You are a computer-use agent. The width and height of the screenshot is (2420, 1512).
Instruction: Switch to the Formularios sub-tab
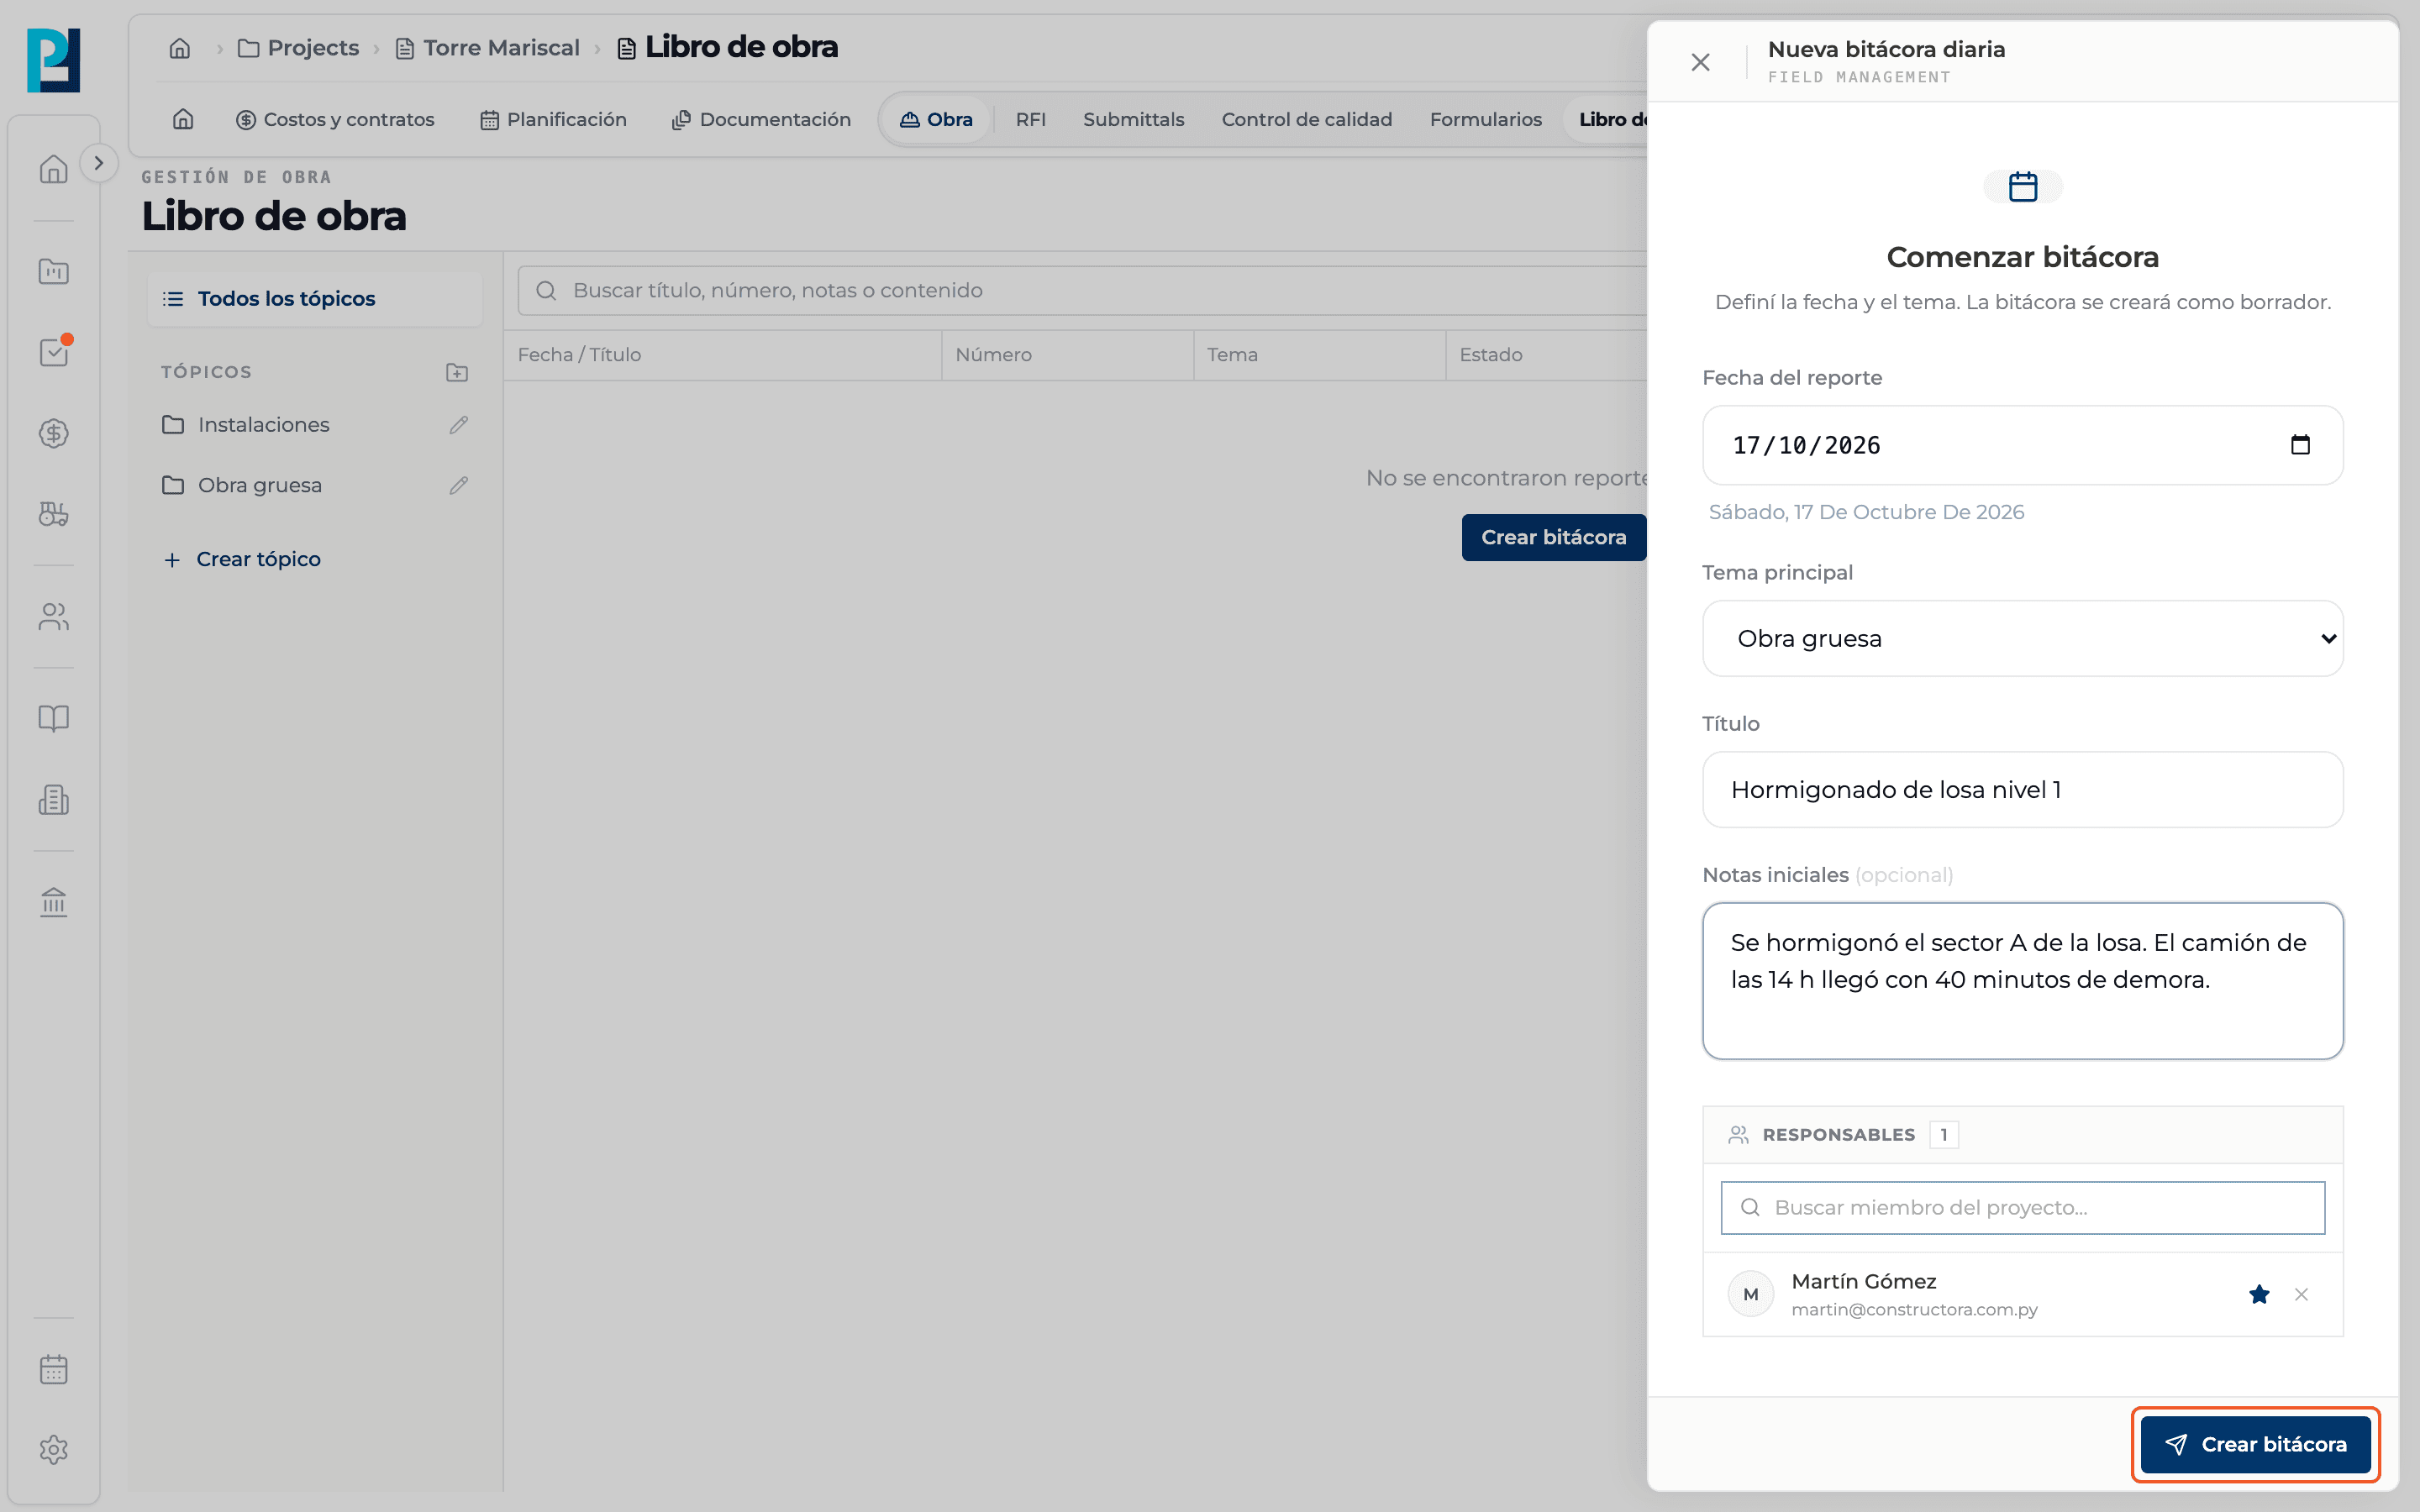coord(1485,119)
